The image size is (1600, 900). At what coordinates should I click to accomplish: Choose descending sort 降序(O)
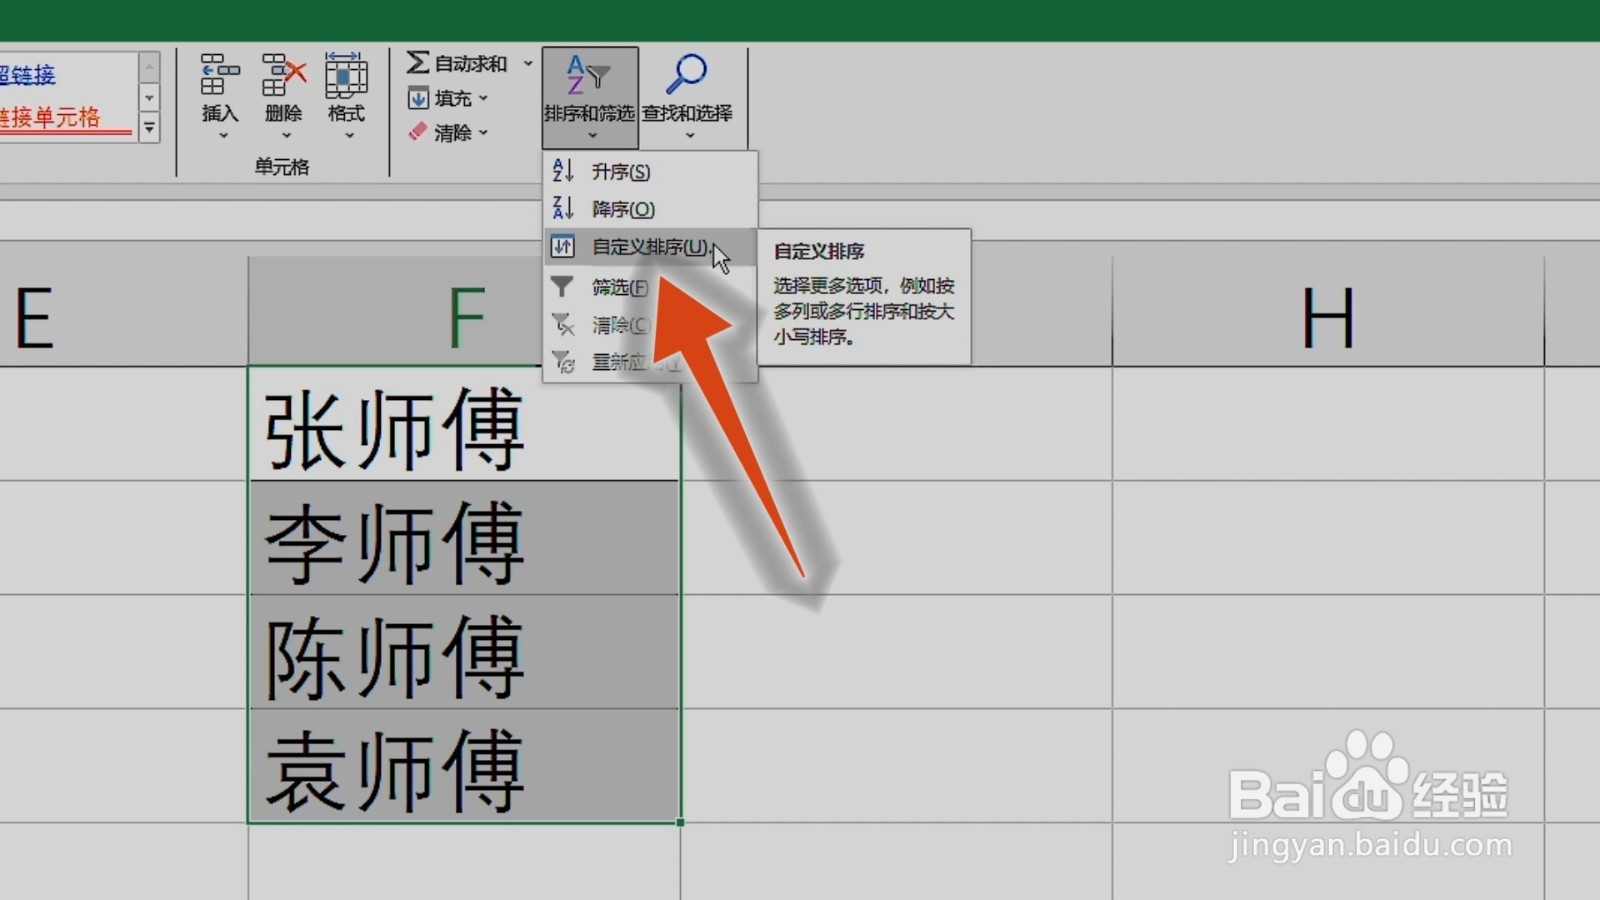click(x=650, y=209)
